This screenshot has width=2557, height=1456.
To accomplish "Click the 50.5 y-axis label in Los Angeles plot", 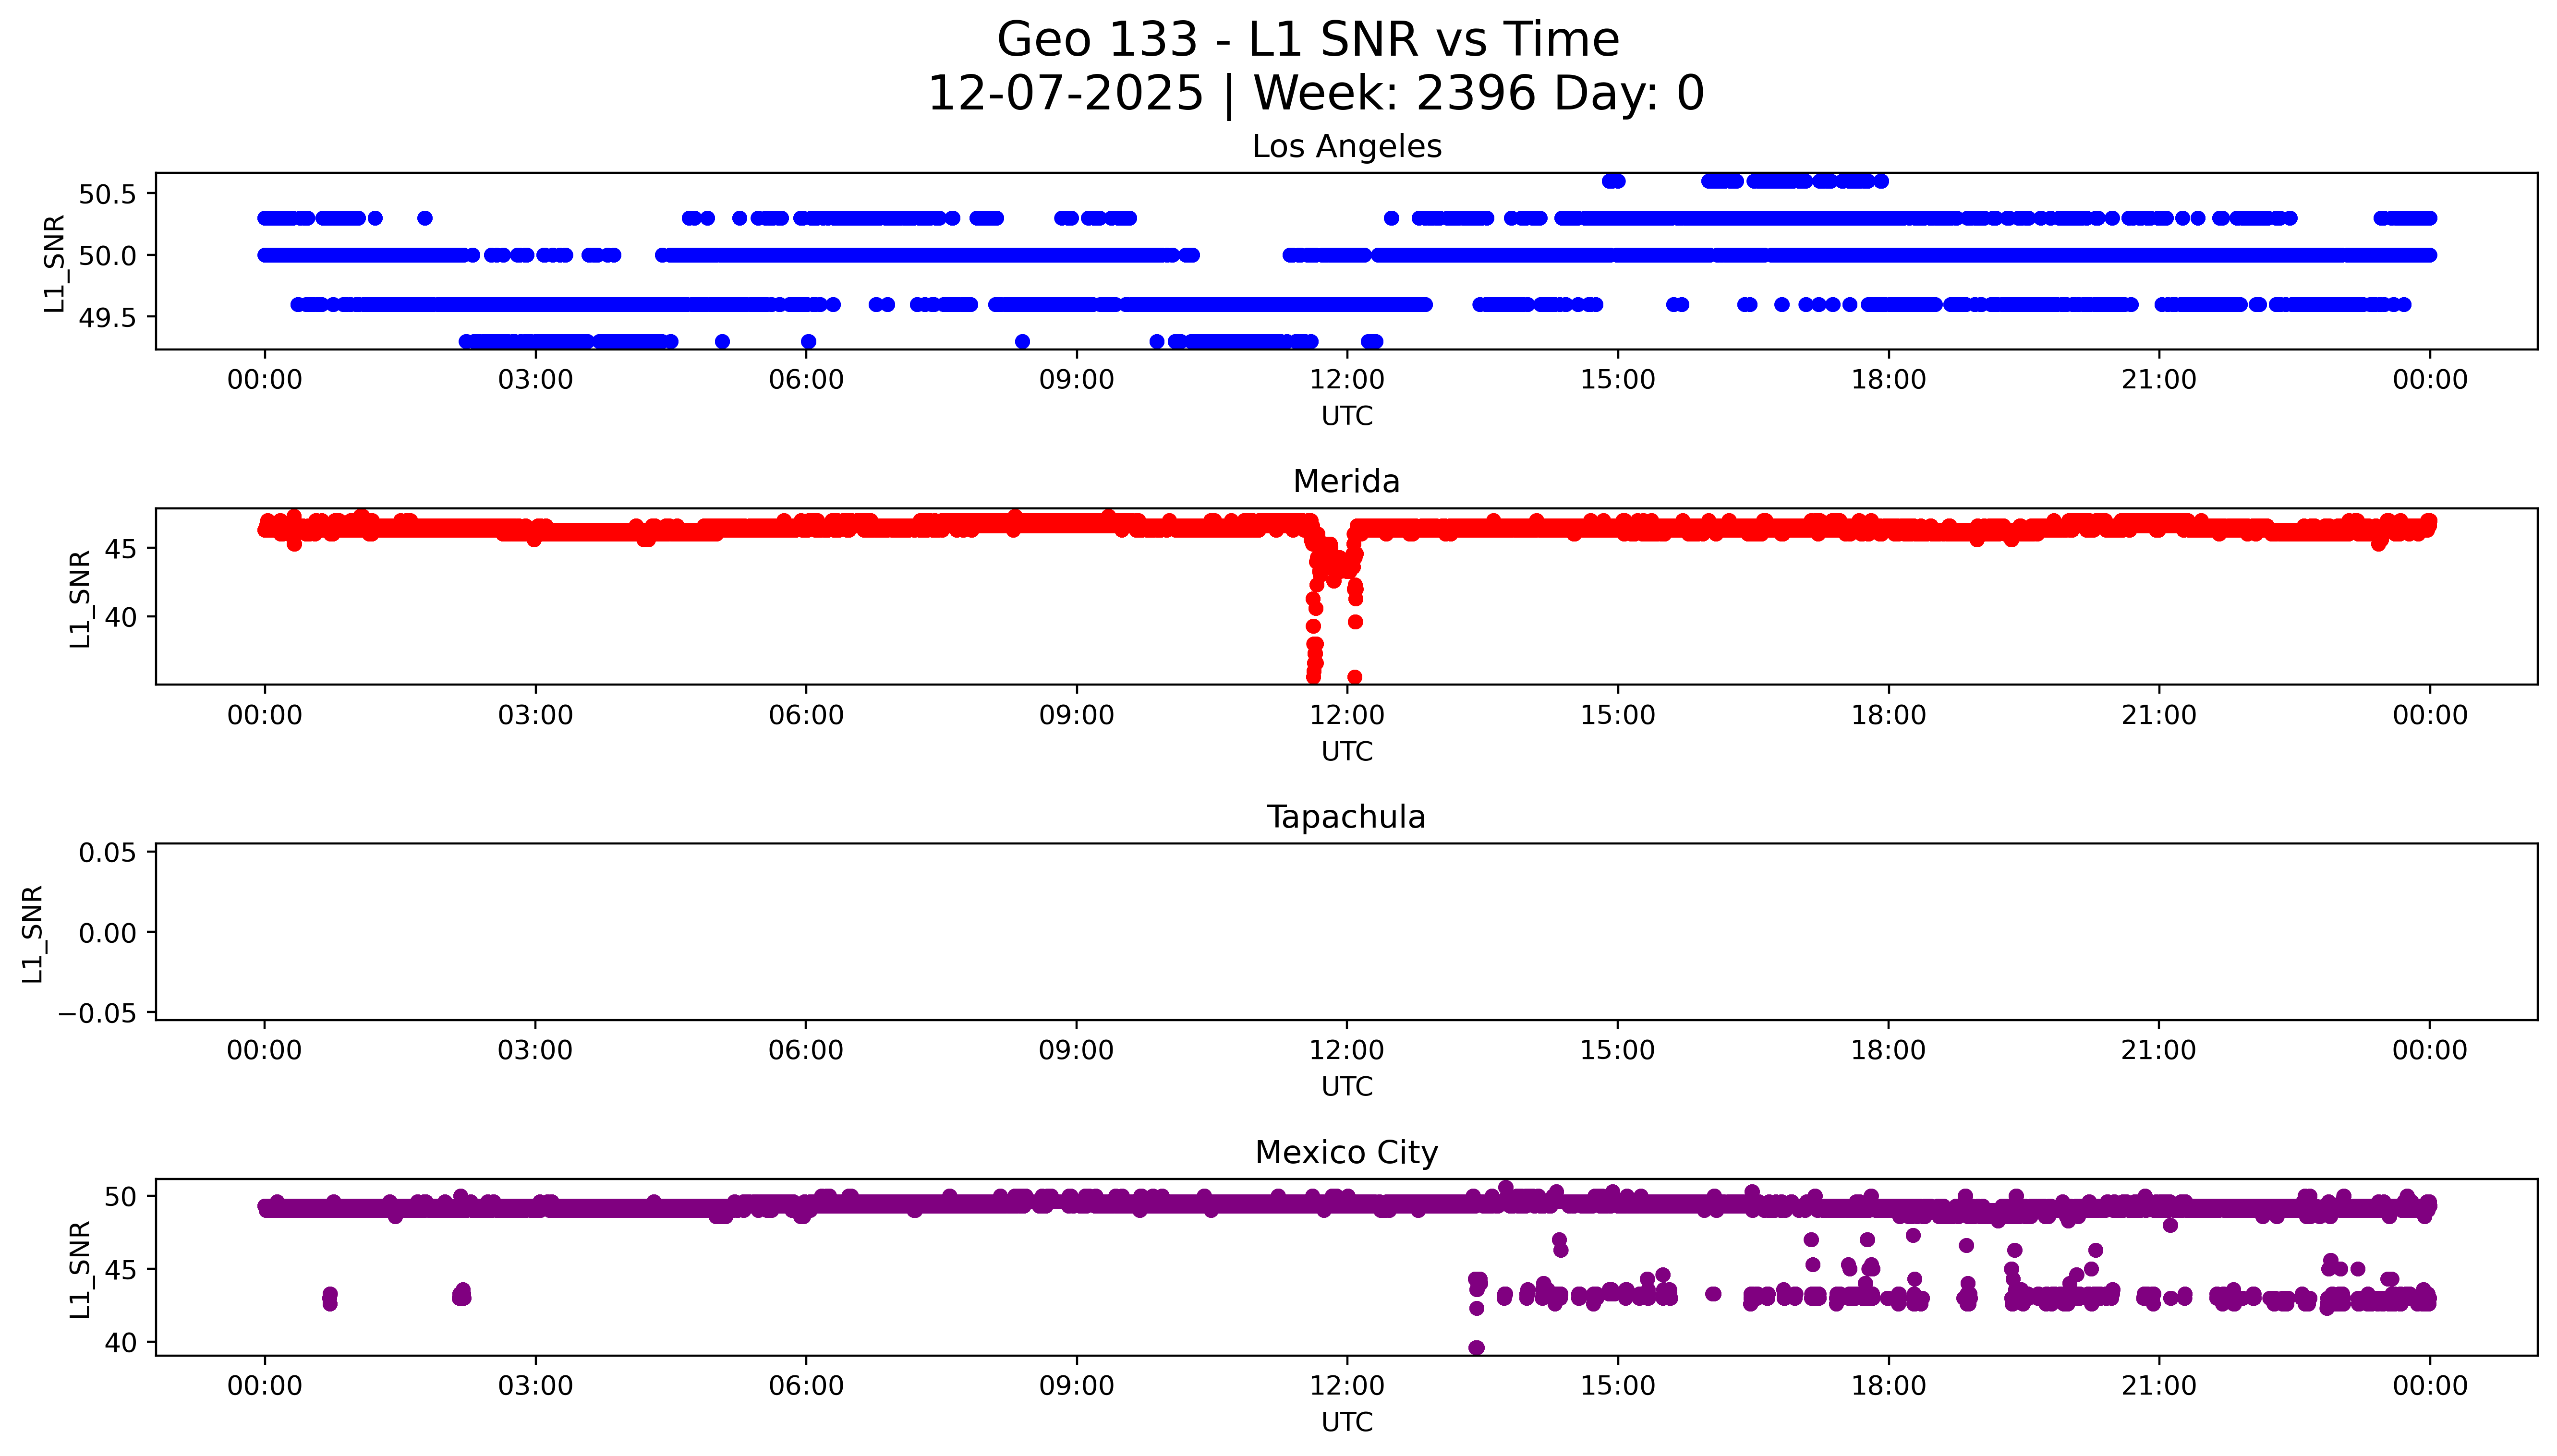I will tap(107, 194).
